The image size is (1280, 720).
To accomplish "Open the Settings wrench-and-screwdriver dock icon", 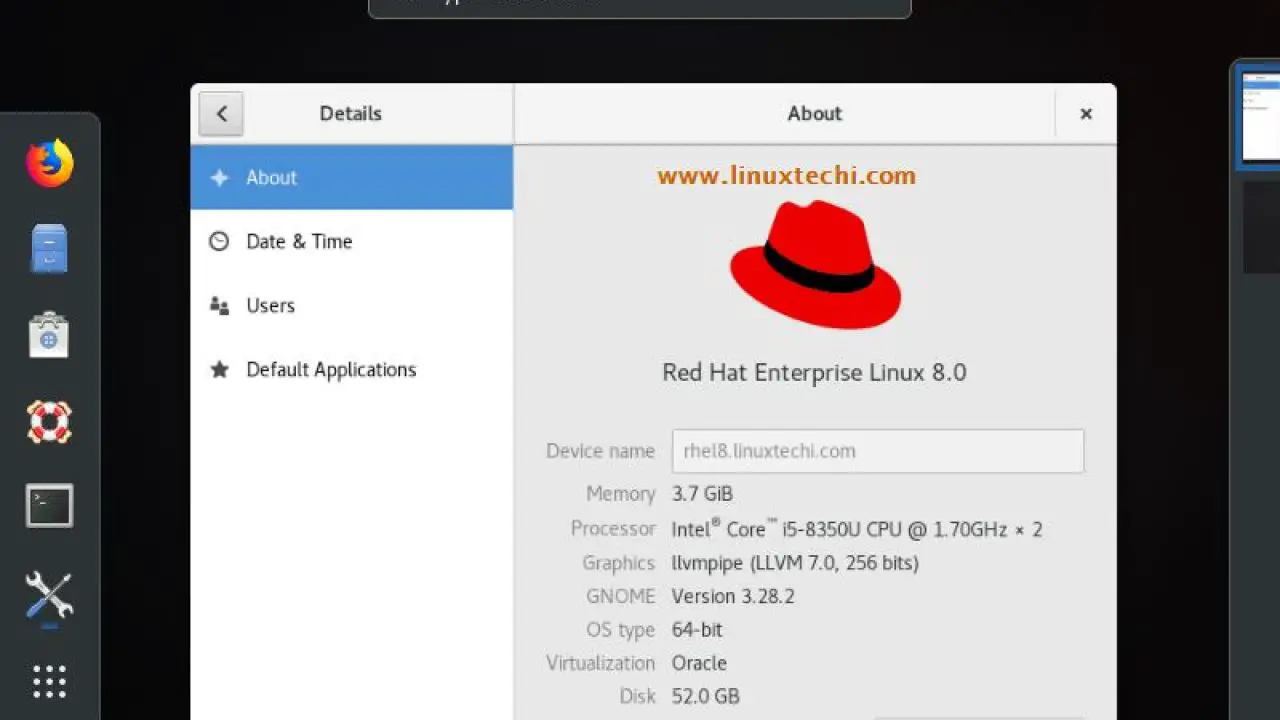I will tap(49, 595).
